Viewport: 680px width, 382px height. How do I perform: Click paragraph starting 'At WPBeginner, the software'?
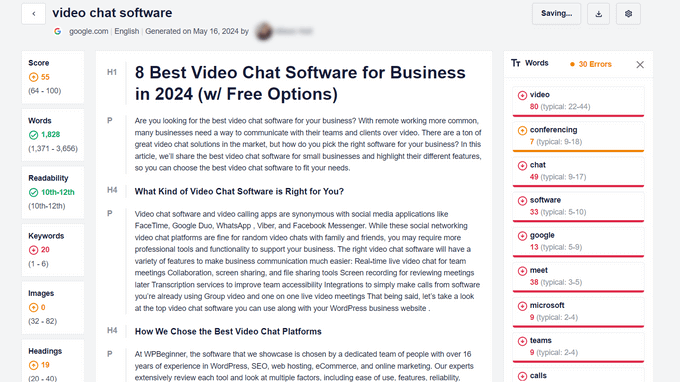coord(305,366)
